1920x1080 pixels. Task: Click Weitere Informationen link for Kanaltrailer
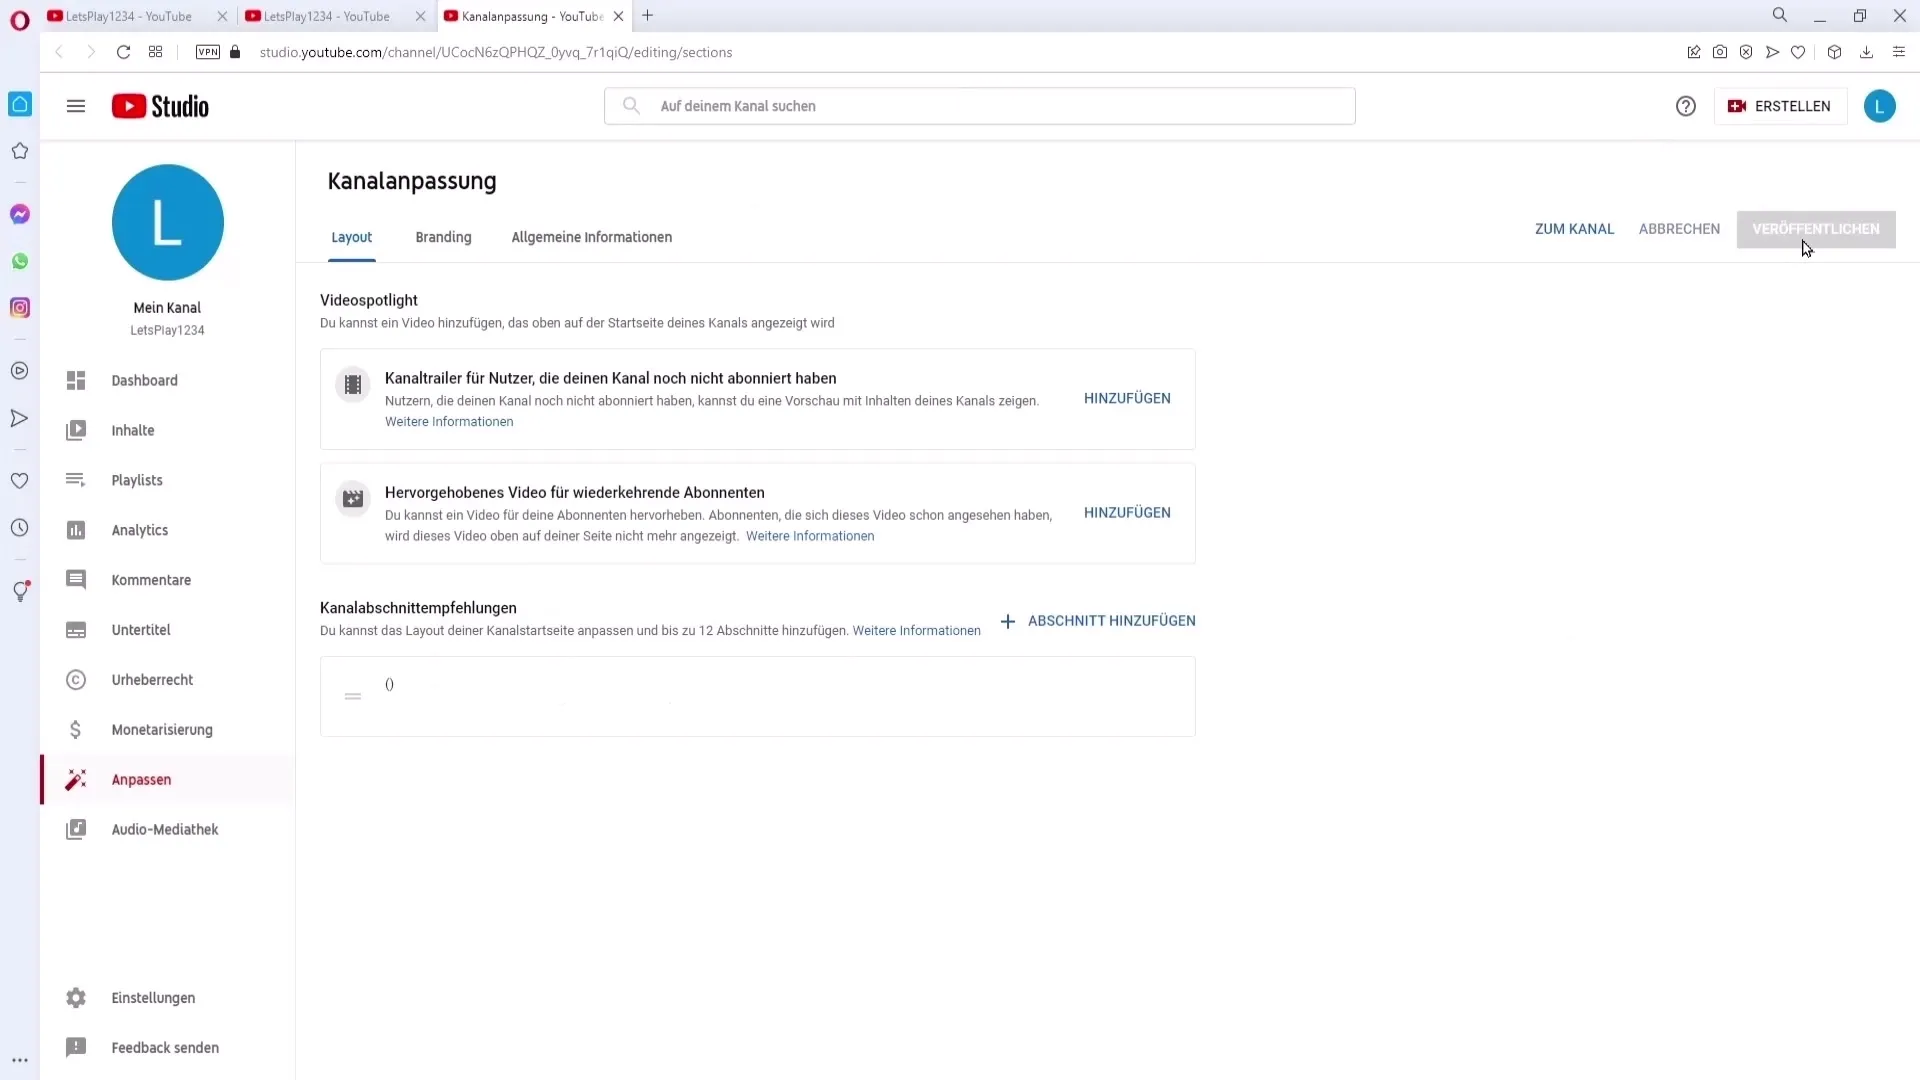click(x=448, y=421)
